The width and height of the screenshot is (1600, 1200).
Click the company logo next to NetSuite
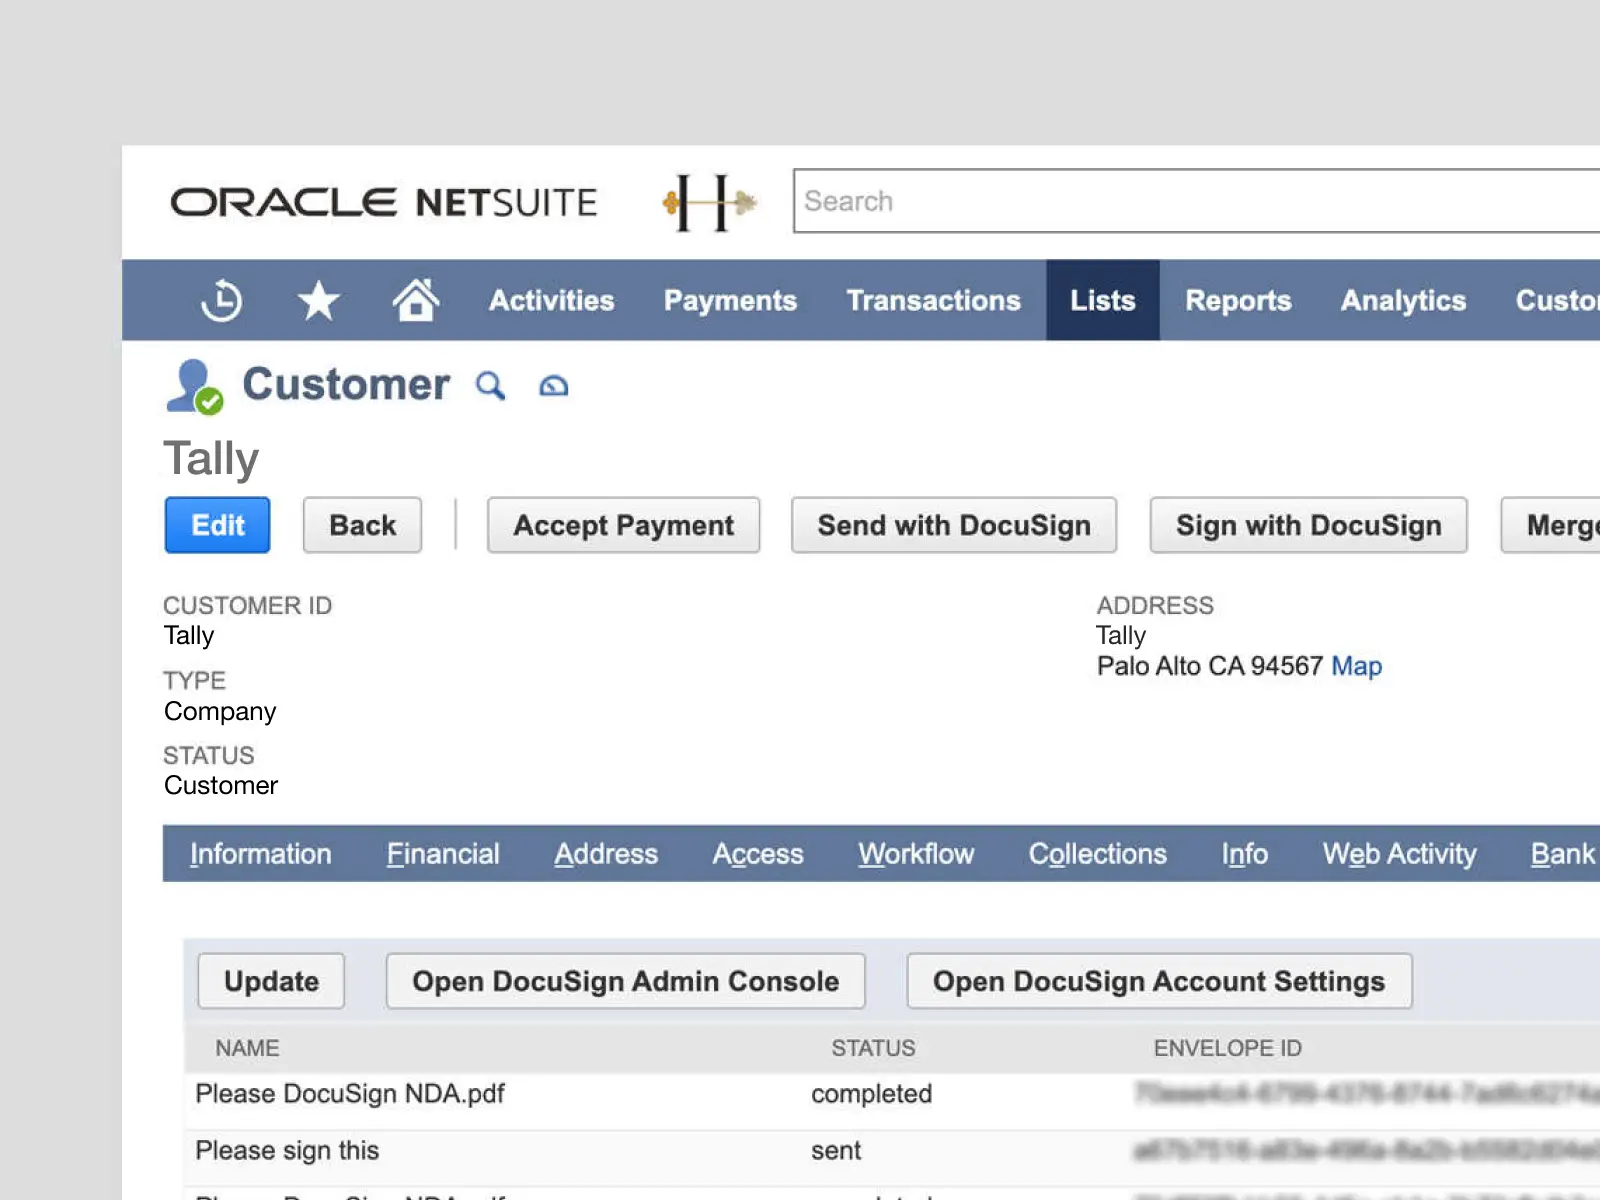tap(709, 202)
